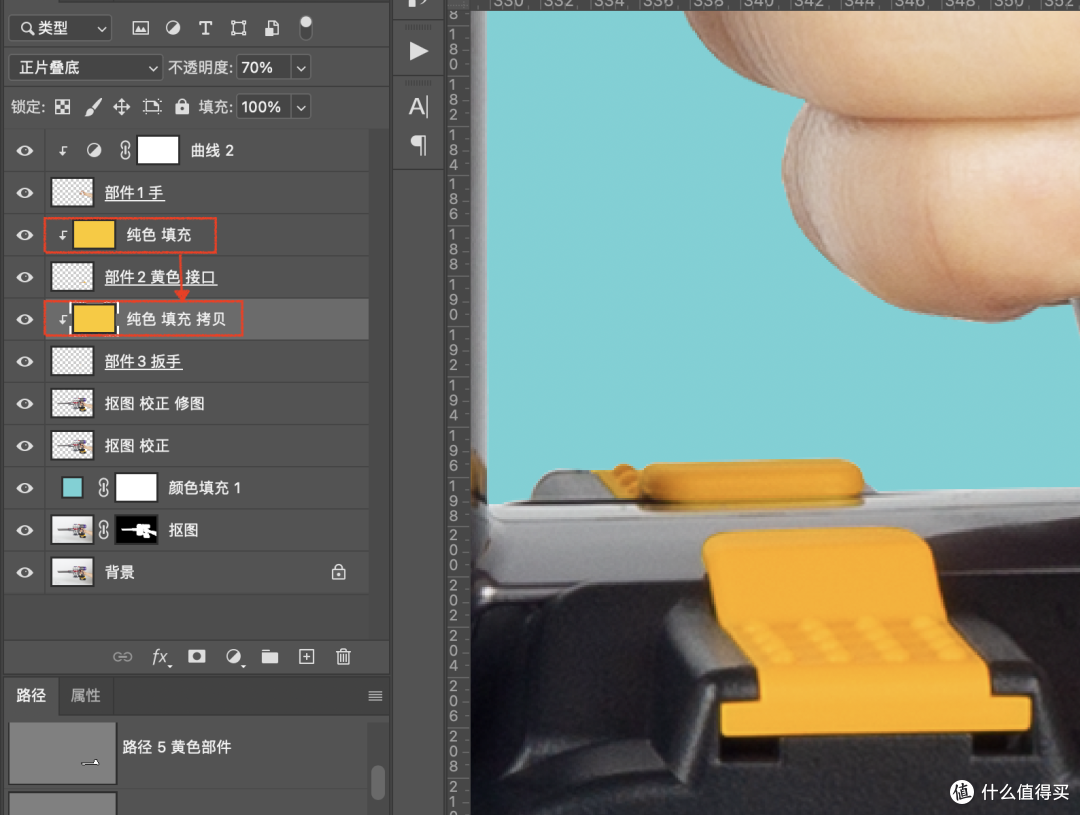Image resolution: width=1080 pixels, height=815 pixels.
Task: Click the fill 100% input field
Action: (264, 107)
